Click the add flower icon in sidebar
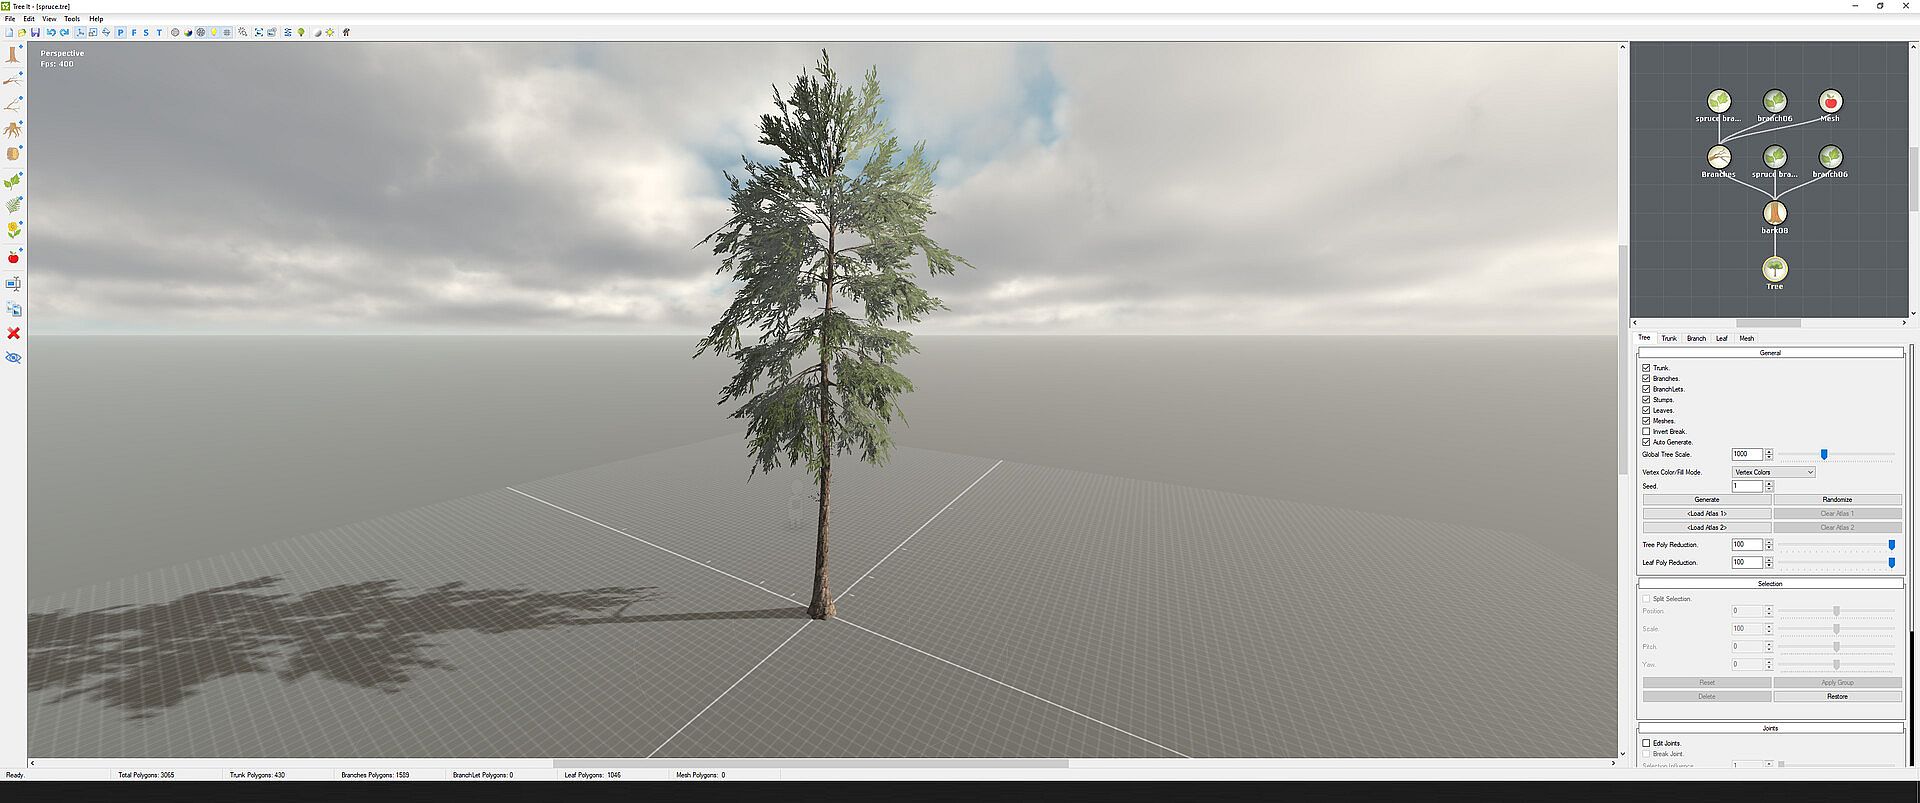The width and height of the screenshot is (1920, 803). tap(13, 230)
